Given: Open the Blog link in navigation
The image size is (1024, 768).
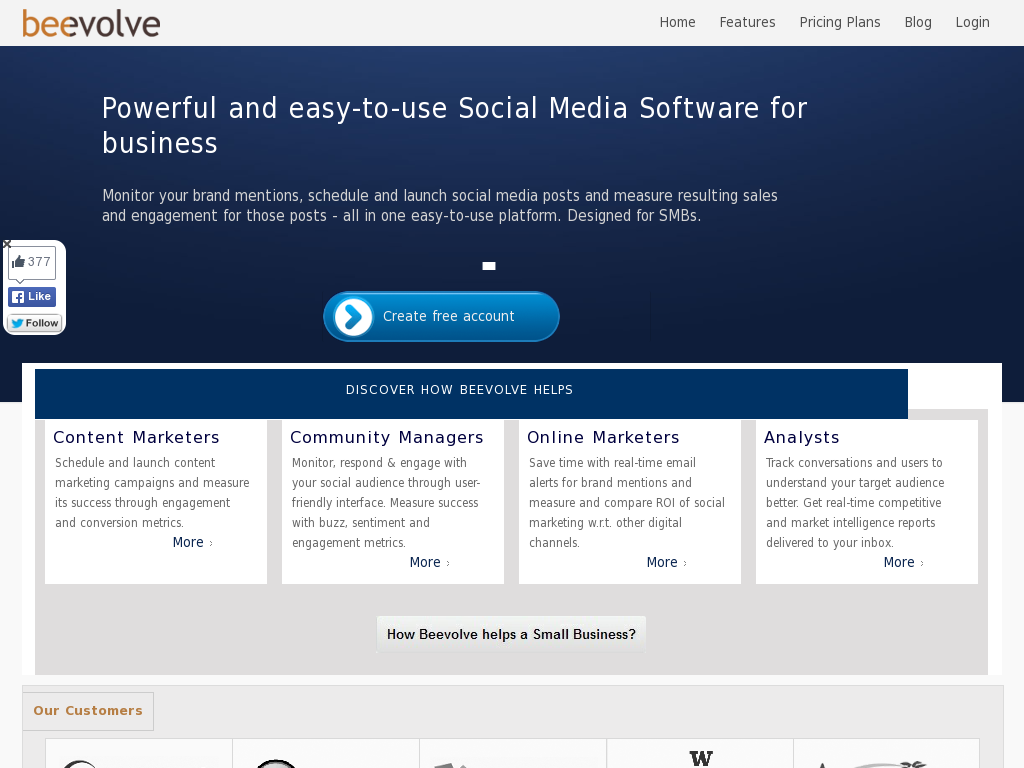Looking at the screenshot, I should tap(918, 22).
